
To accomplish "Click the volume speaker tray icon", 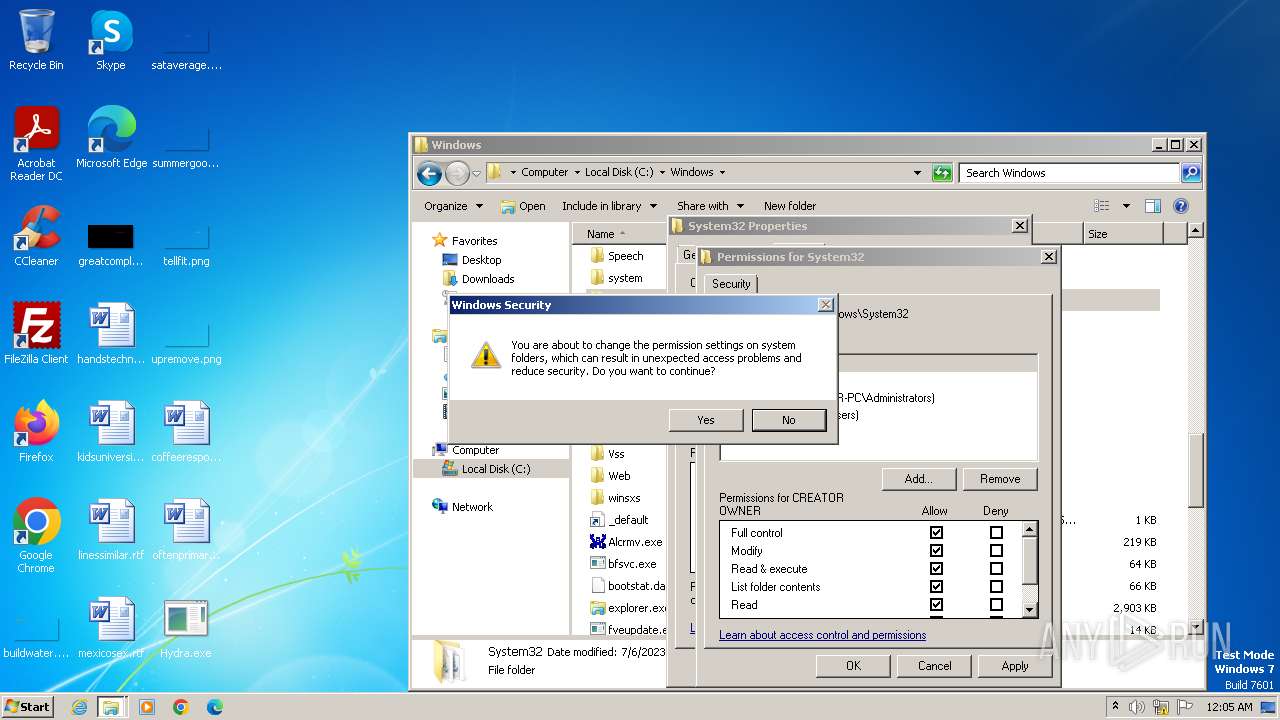I will 1136,707.
